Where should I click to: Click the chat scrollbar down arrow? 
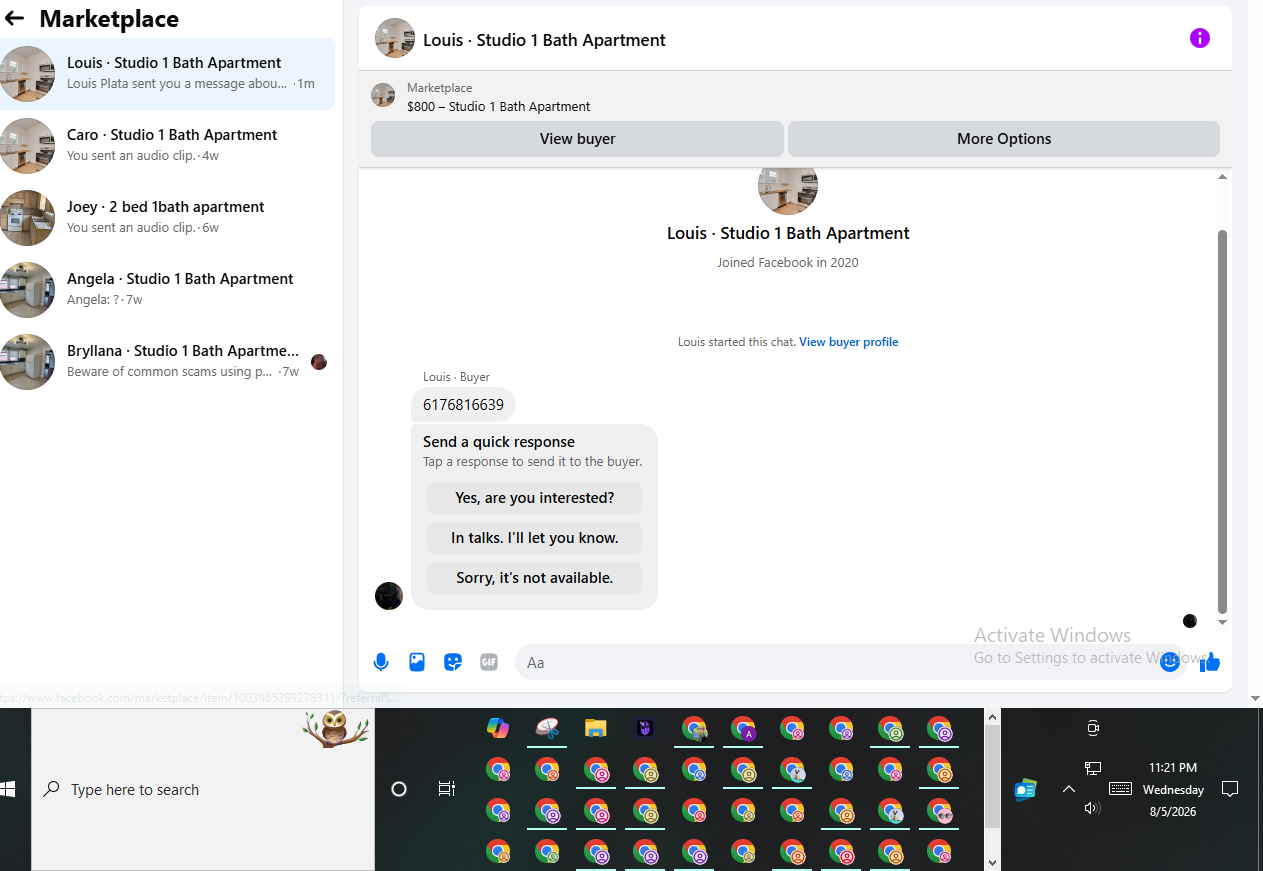click(x=1222, y=622)
